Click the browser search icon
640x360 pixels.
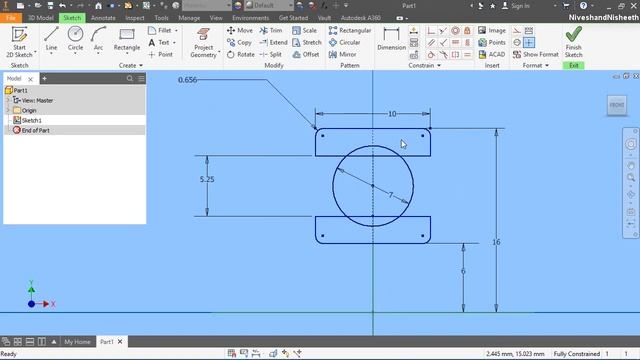click(130, 78)
